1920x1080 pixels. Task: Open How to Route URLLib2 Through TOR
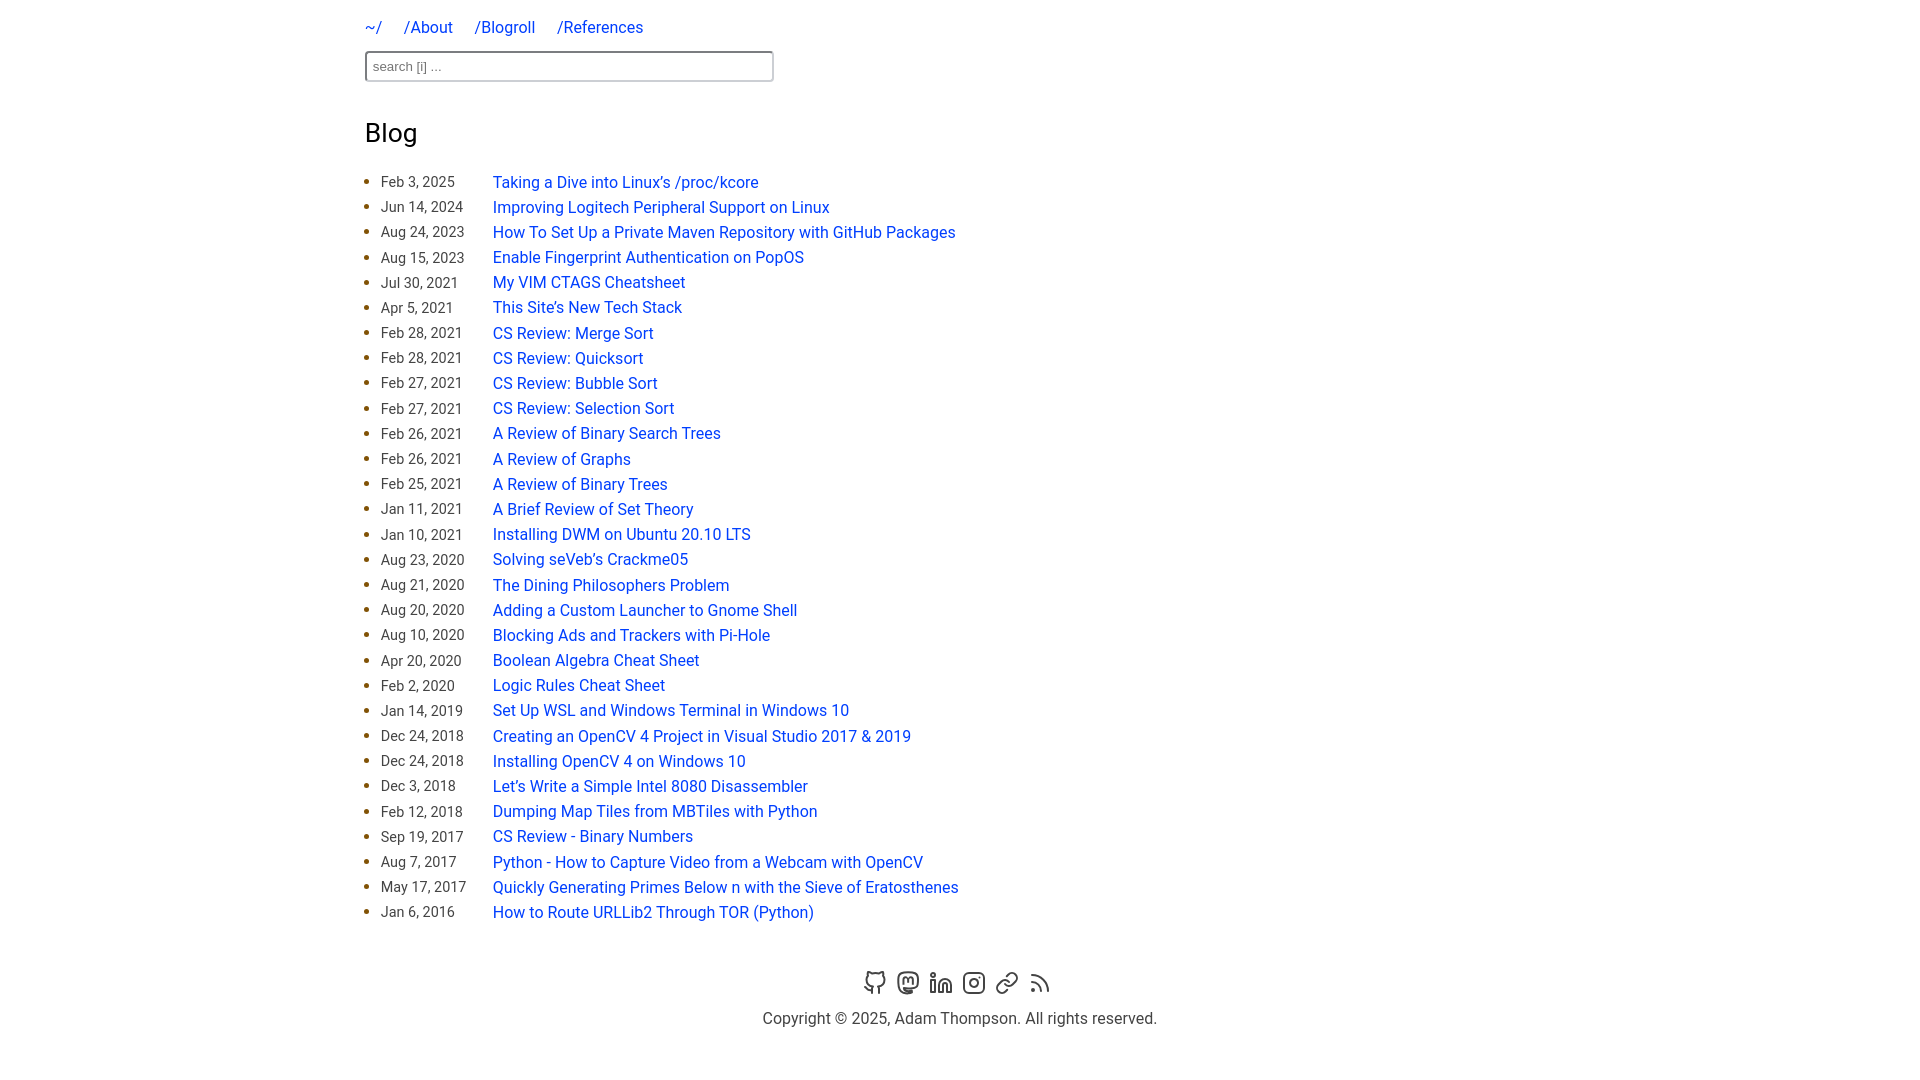653,913
